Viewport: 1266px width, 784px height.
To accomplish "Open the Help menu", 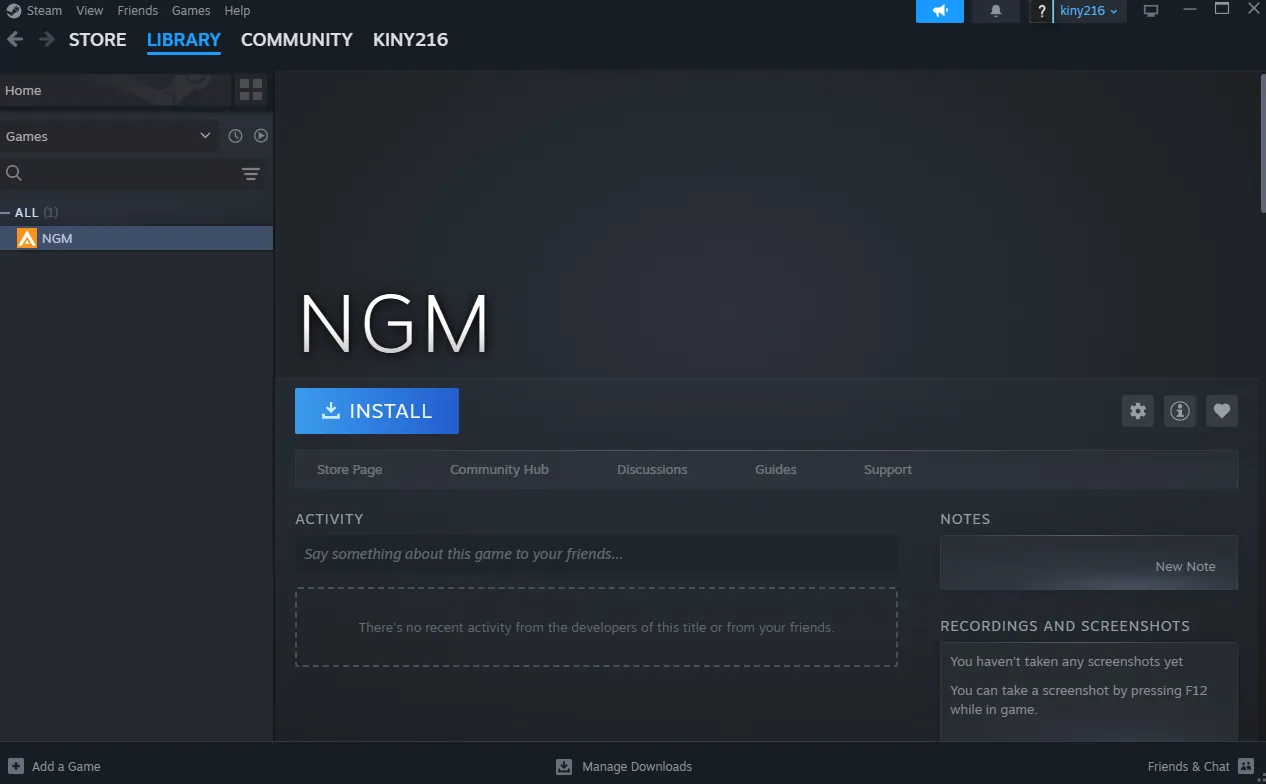I will (238, 11).
